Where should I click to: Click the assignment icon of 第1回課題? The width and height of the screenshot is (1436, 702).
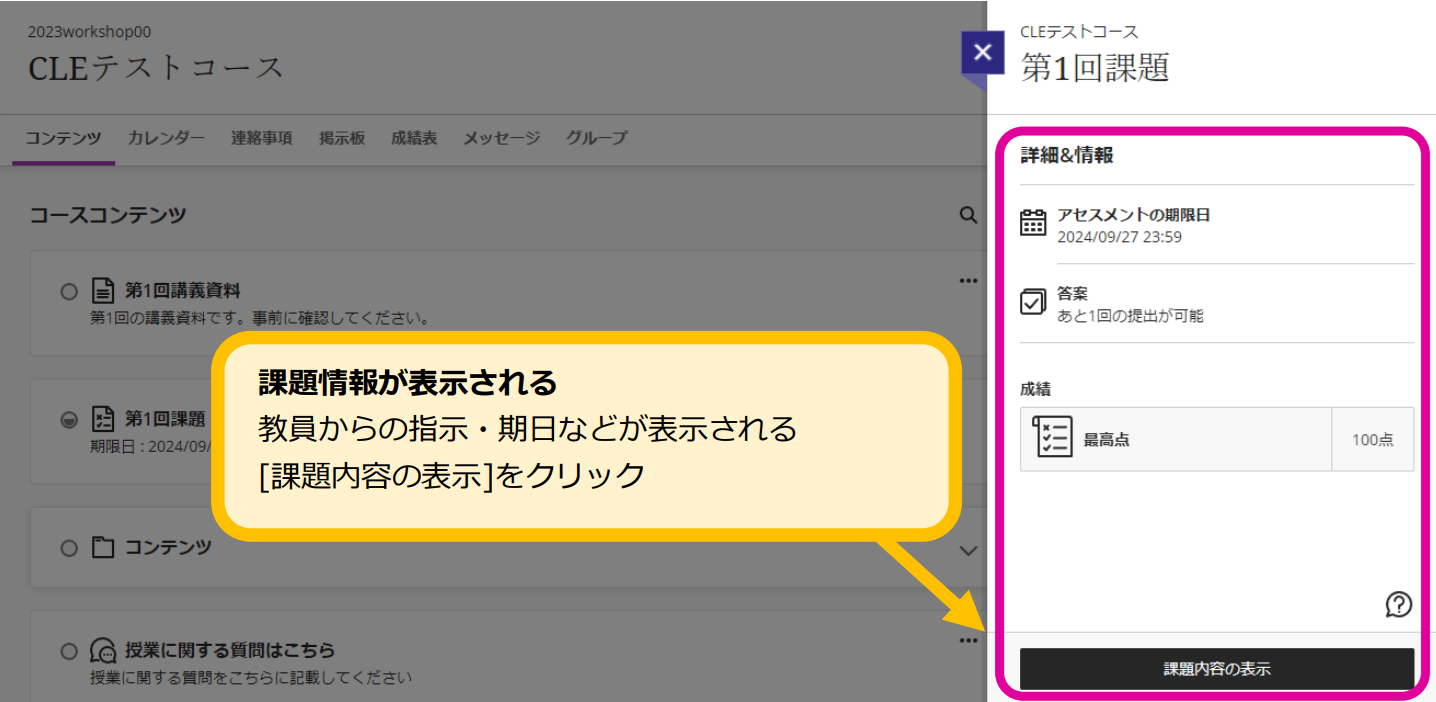102,419
